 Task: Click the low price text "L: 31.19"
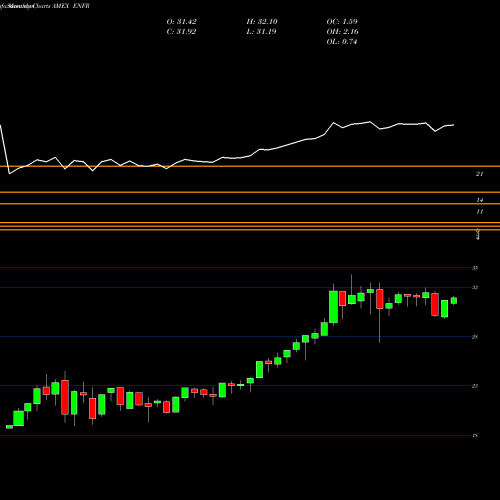click(262, 32)
